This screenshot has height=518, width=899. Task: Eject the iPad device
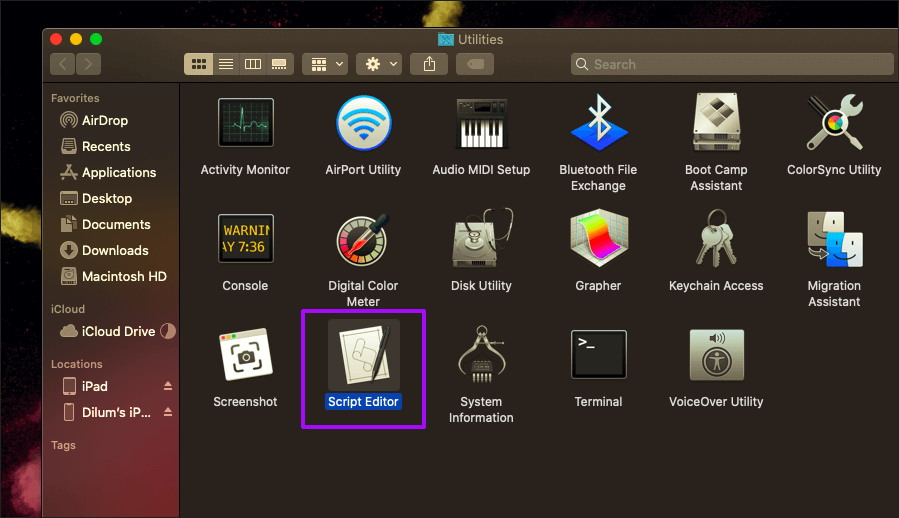click(x=168, y=386)
